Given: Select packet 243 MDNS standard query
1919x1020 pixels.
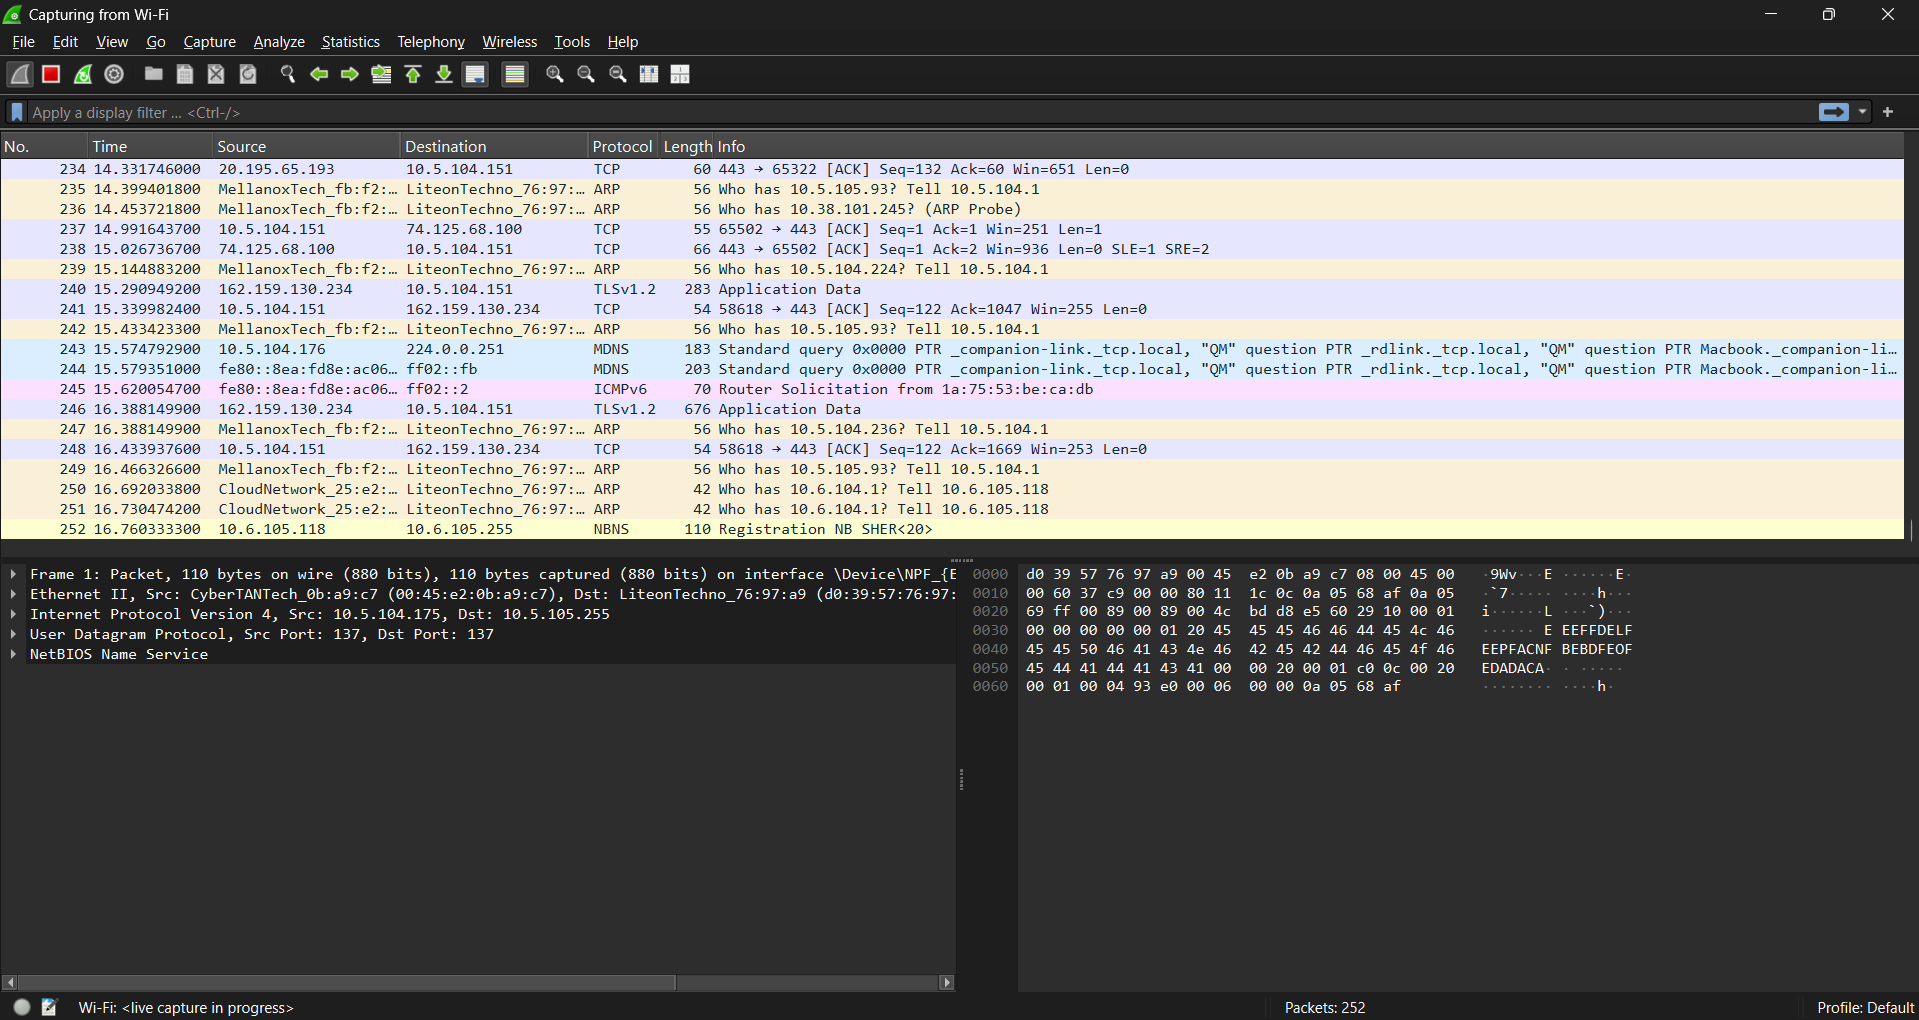Looking at the screenshot, I should point(952,349).
